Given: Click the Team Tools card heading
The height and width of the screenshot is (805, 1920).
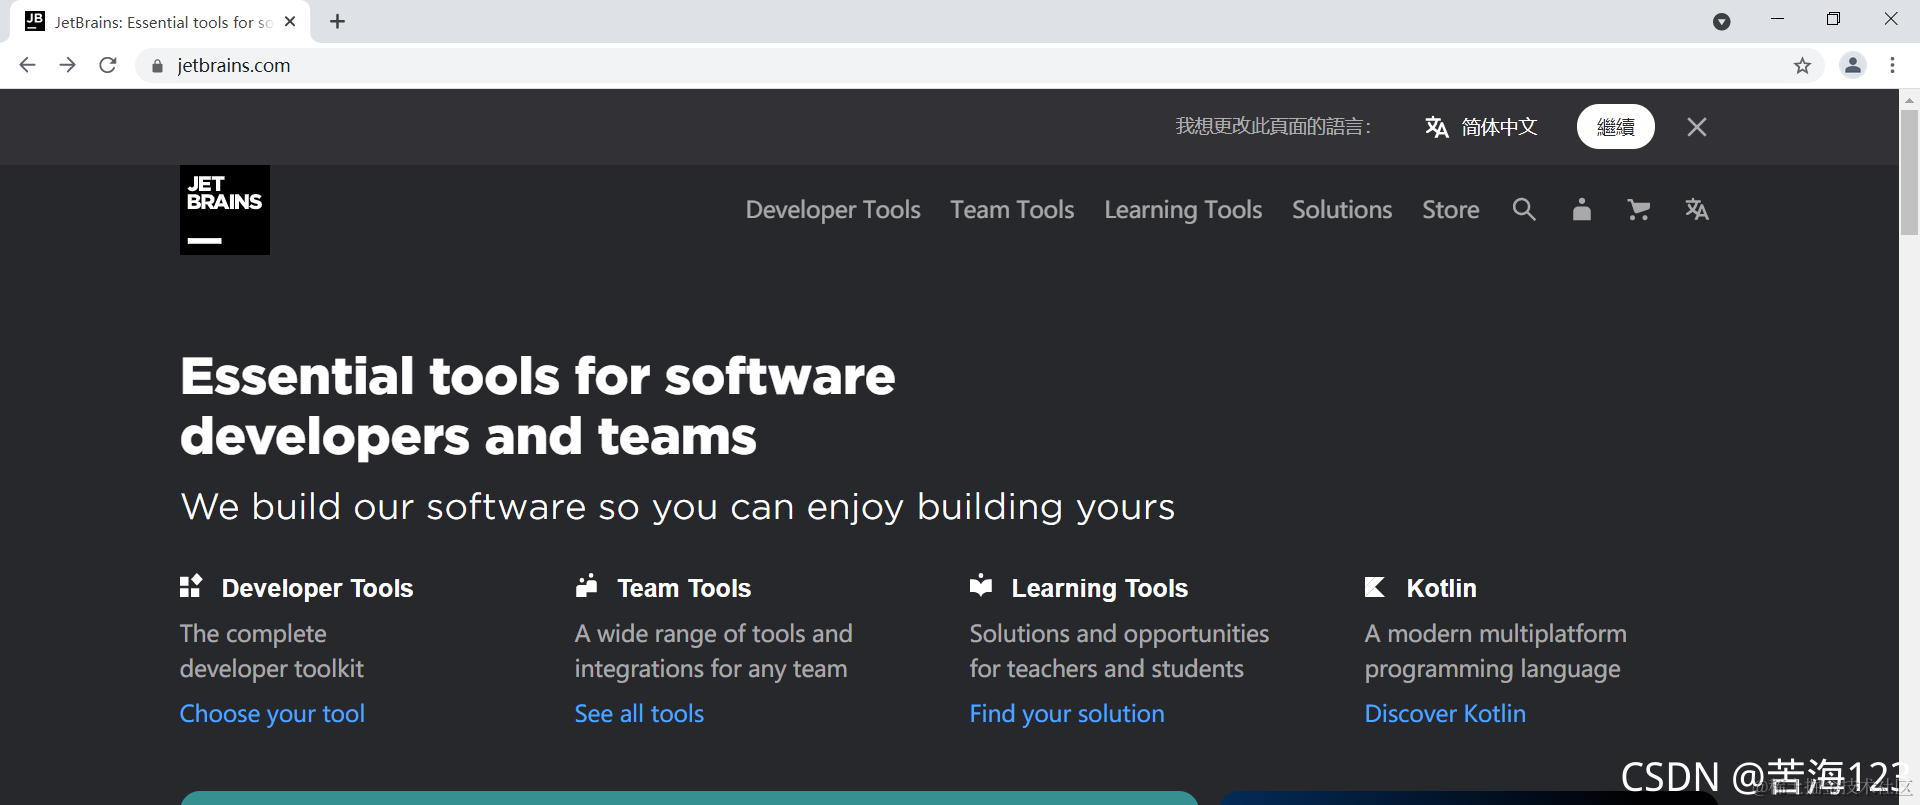Looking at the screenshot, I should click(x=684, y=588).
